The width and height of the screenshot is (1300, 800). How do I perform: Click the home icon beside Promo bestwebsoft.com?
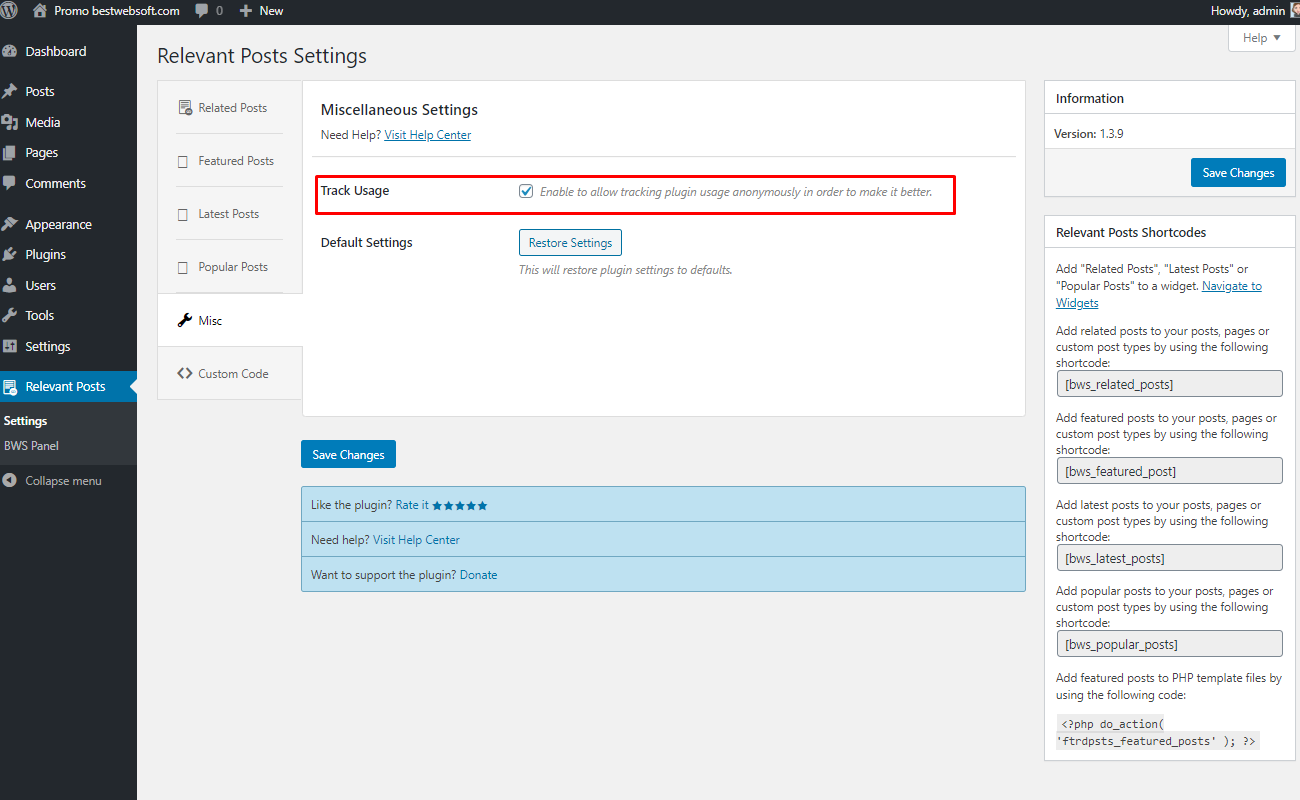point(40,11)
